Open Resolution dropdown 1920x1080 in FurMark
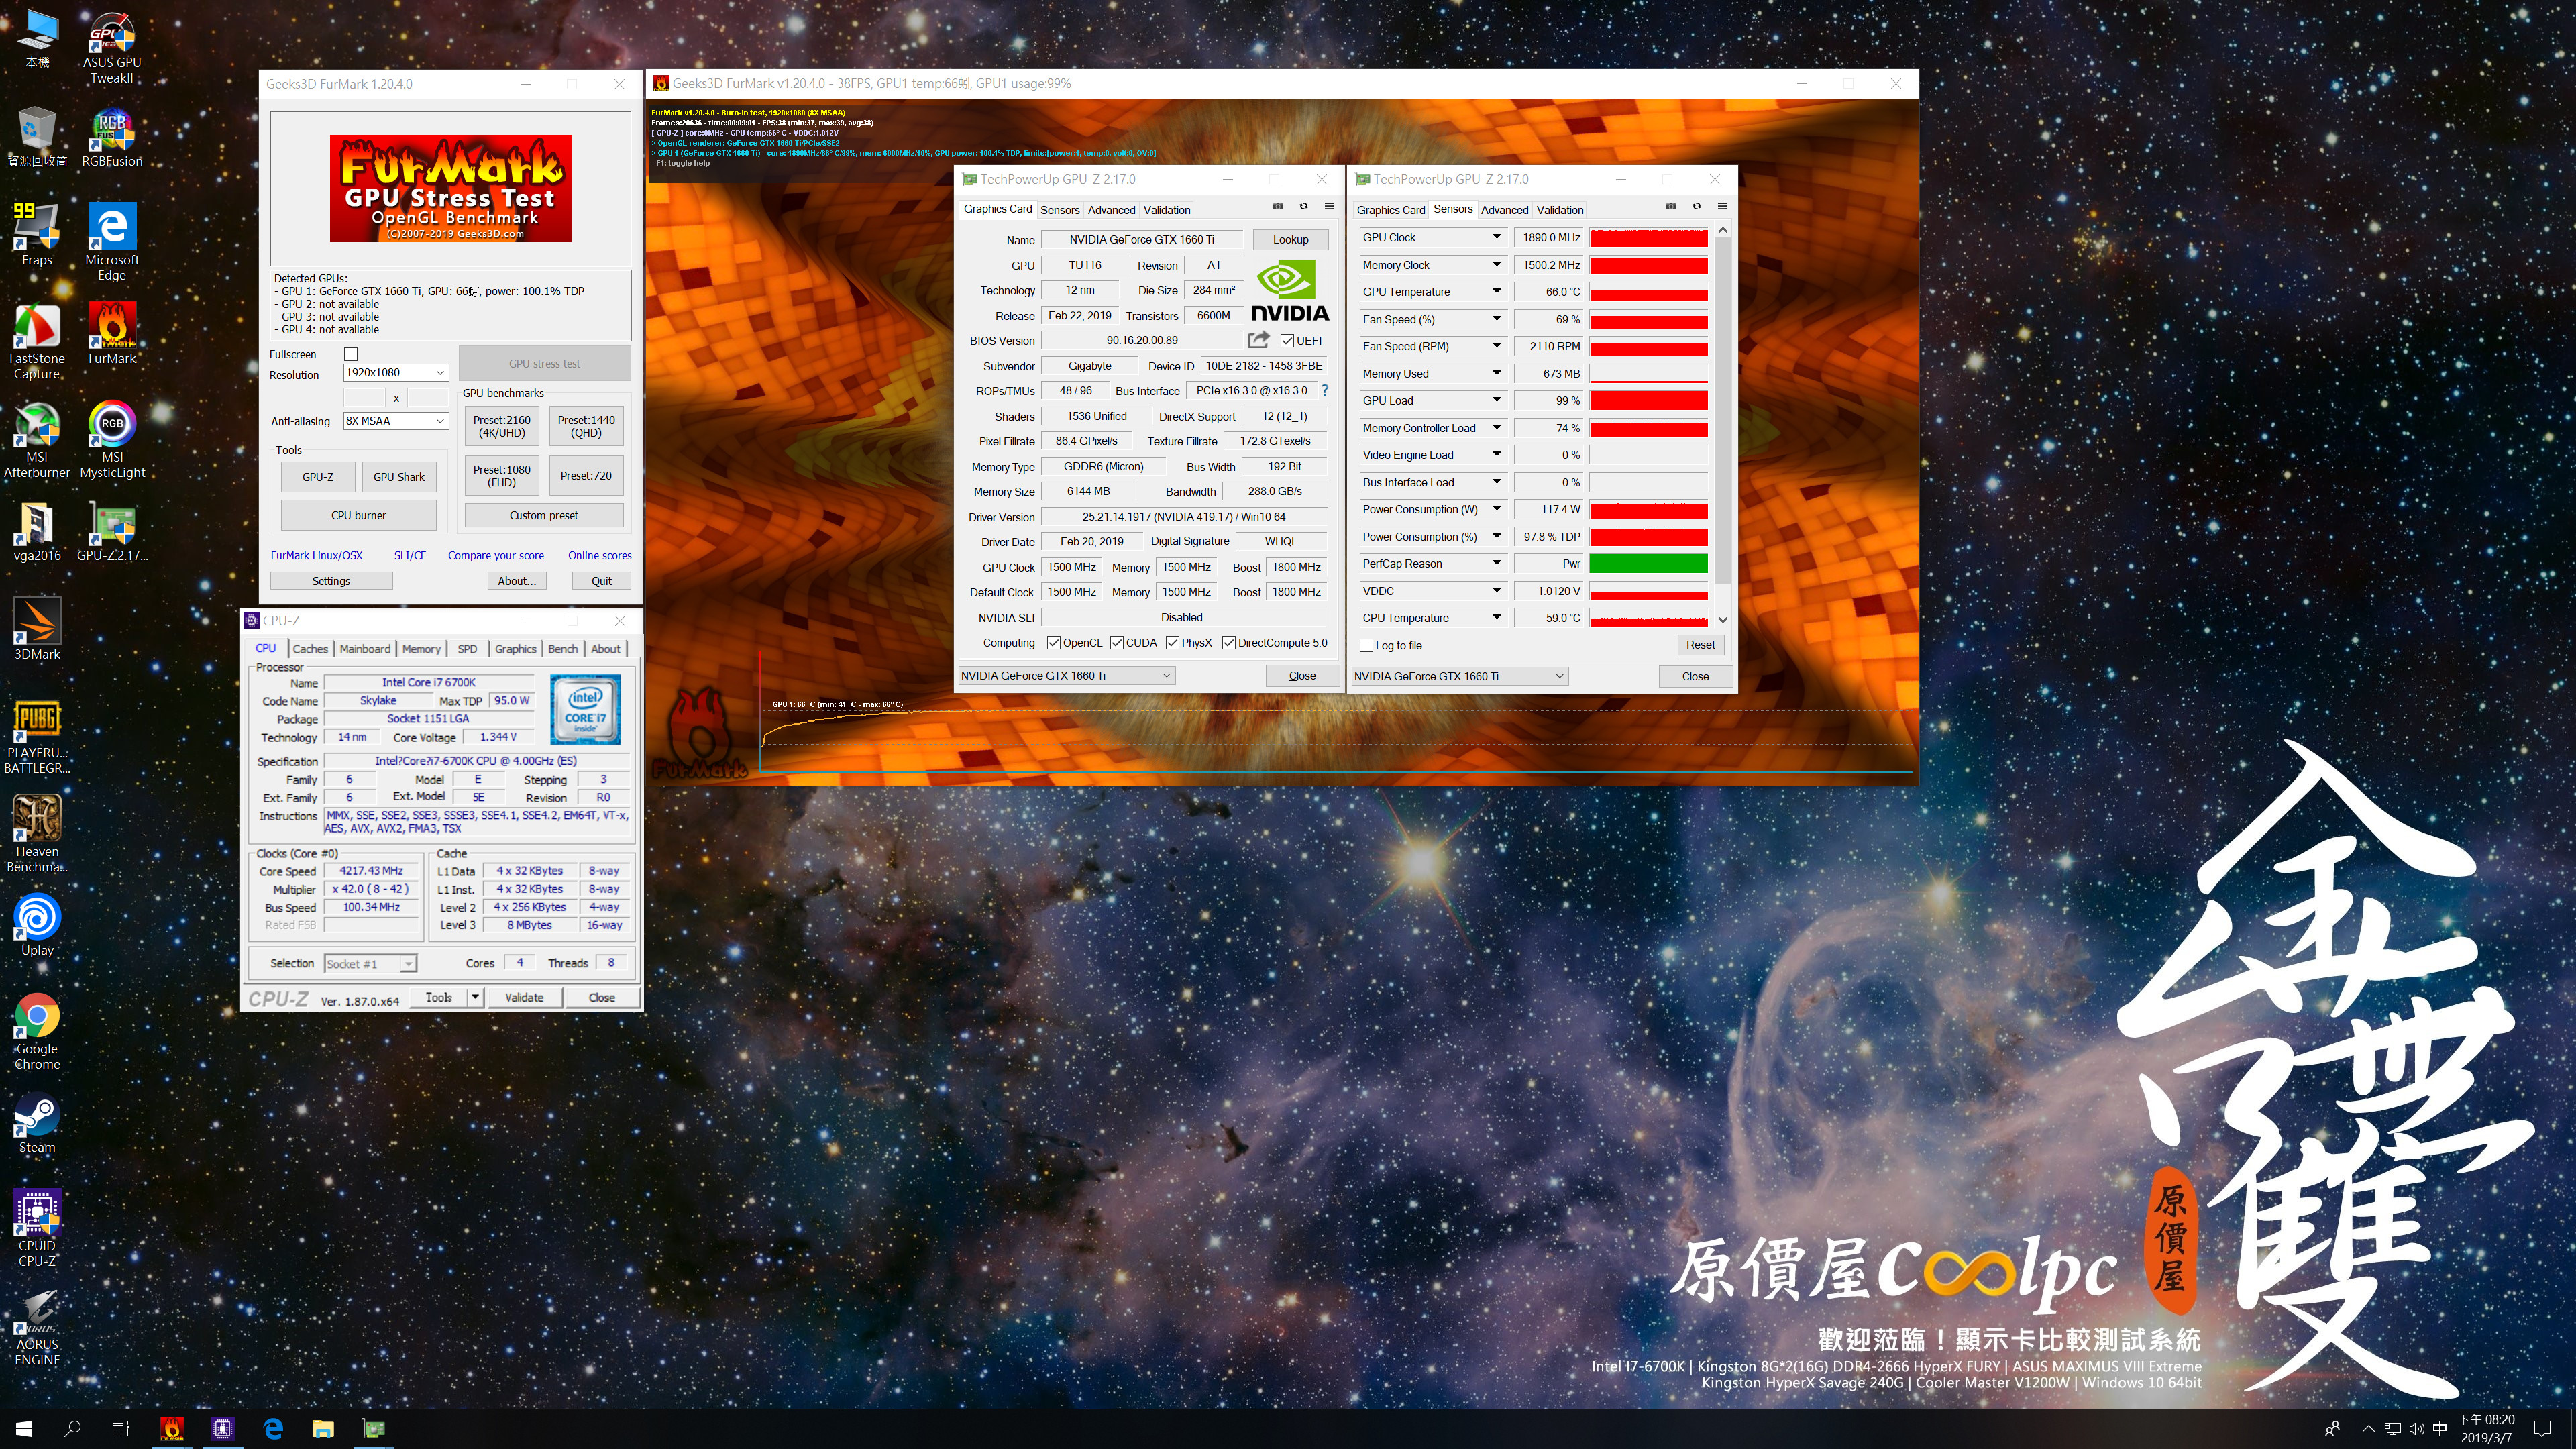Screen dimensions: 2576x1449 395,373
